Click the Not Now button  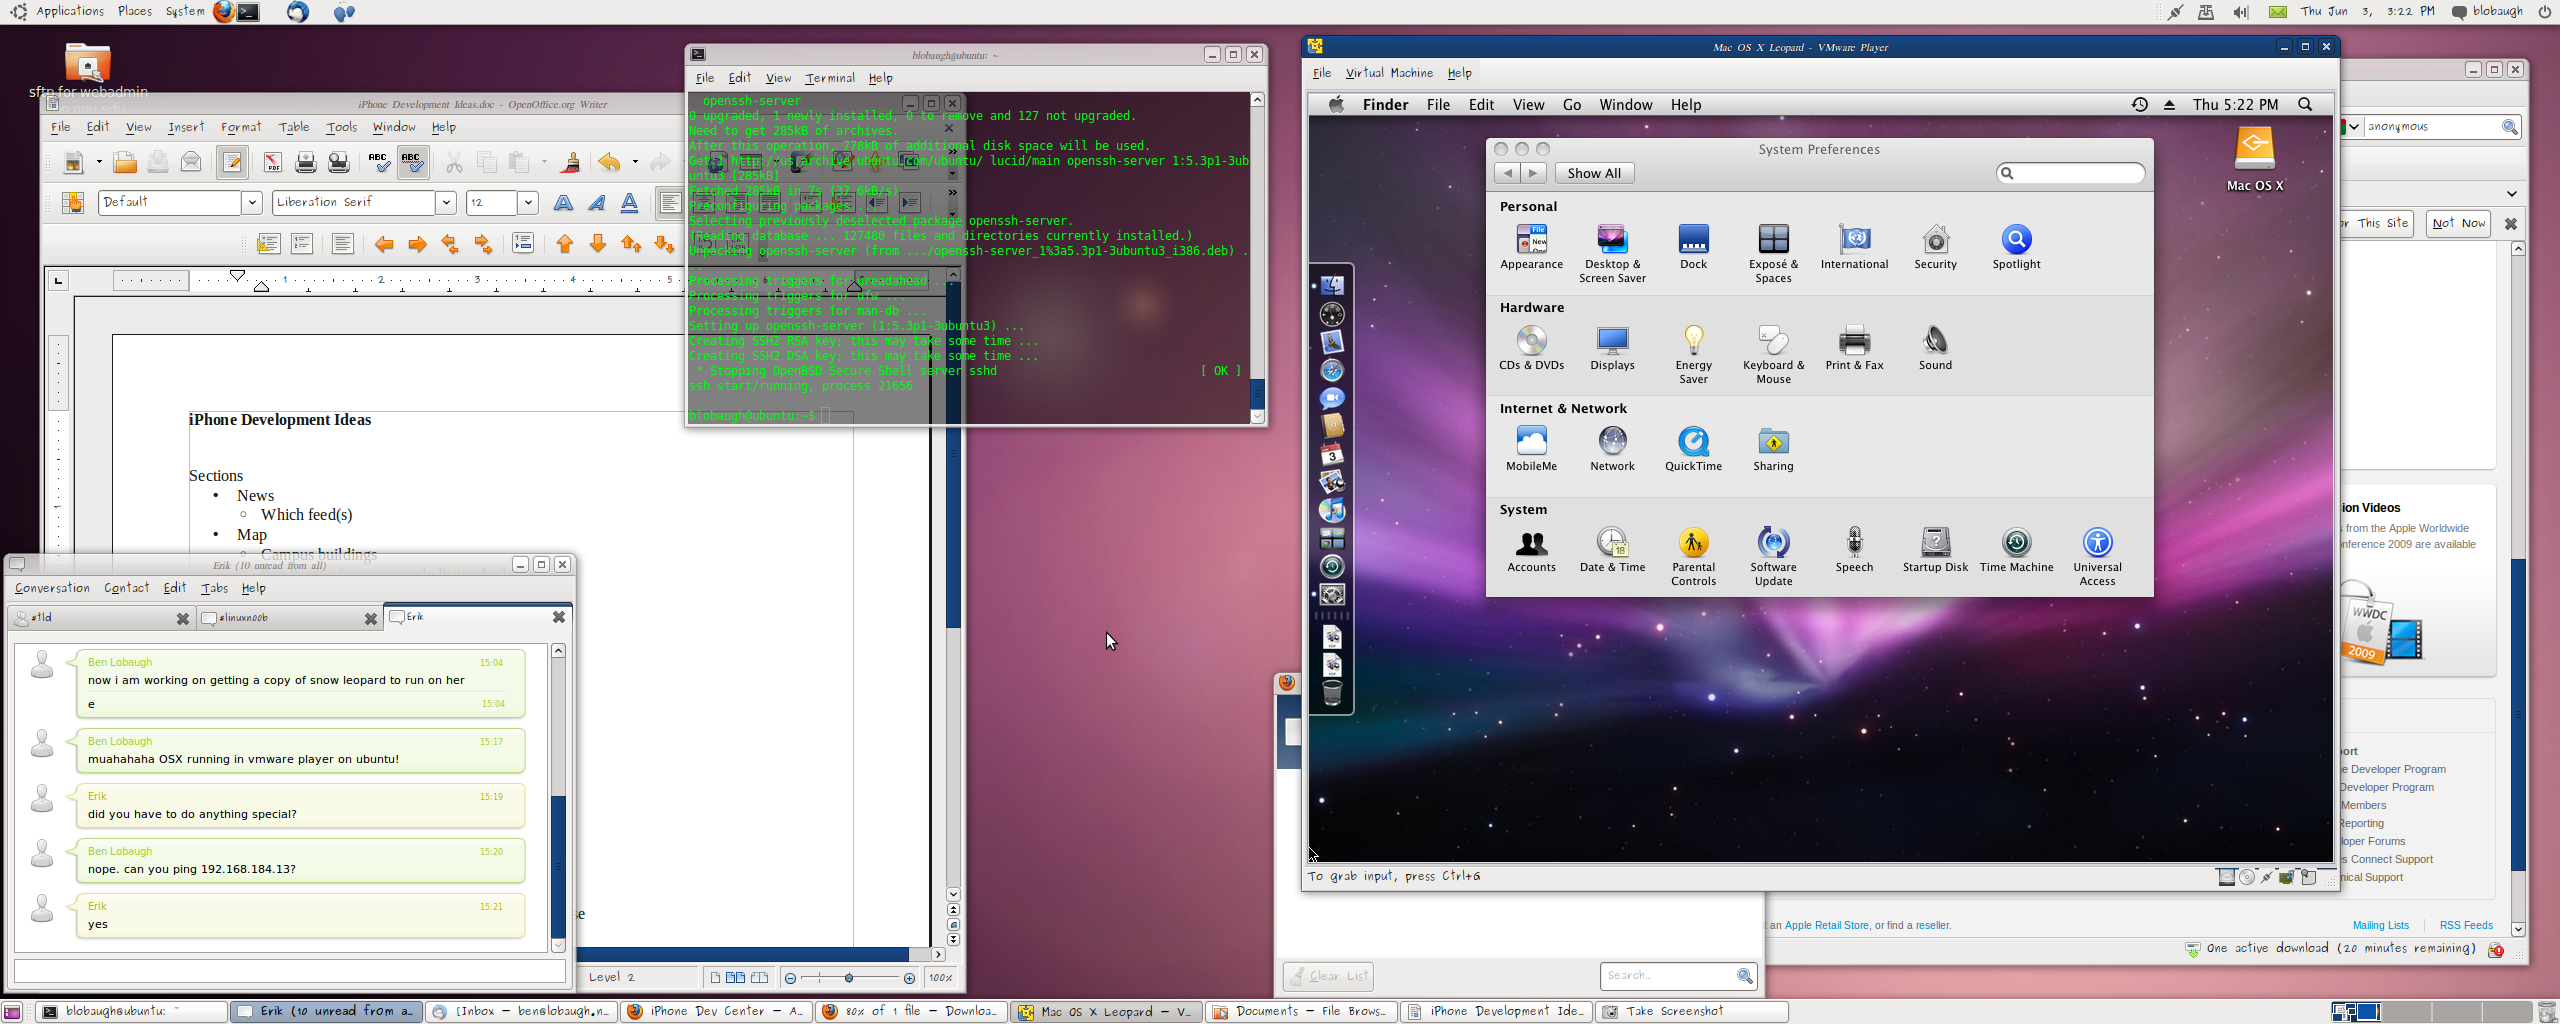point(2458,223)
